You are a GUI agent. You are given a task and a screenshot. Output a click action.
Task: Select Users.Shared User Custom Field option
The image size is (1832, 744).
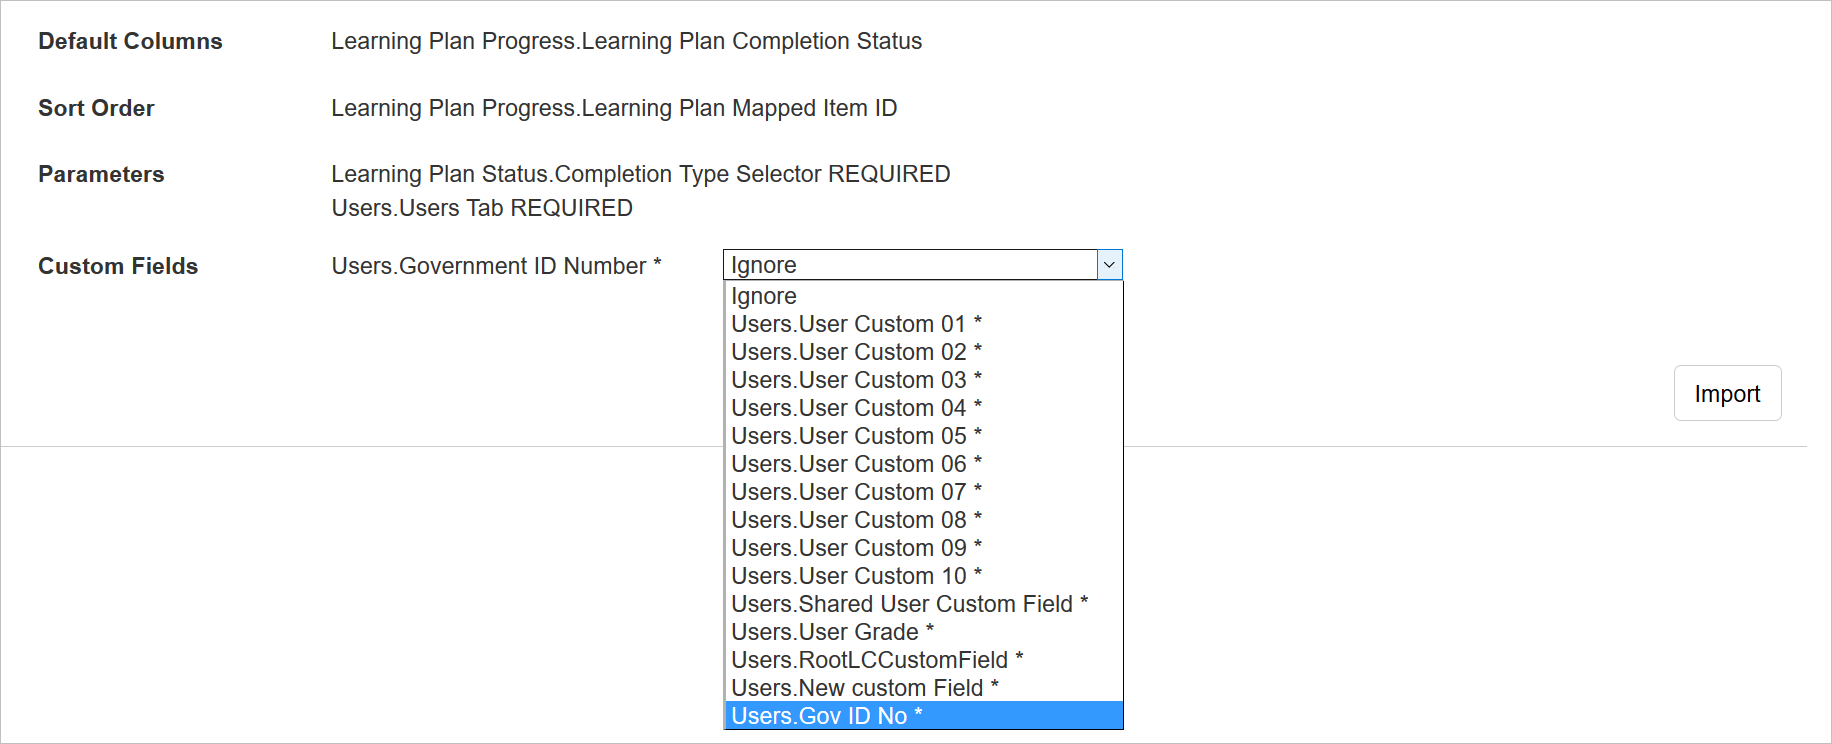[x=909, y=604]
